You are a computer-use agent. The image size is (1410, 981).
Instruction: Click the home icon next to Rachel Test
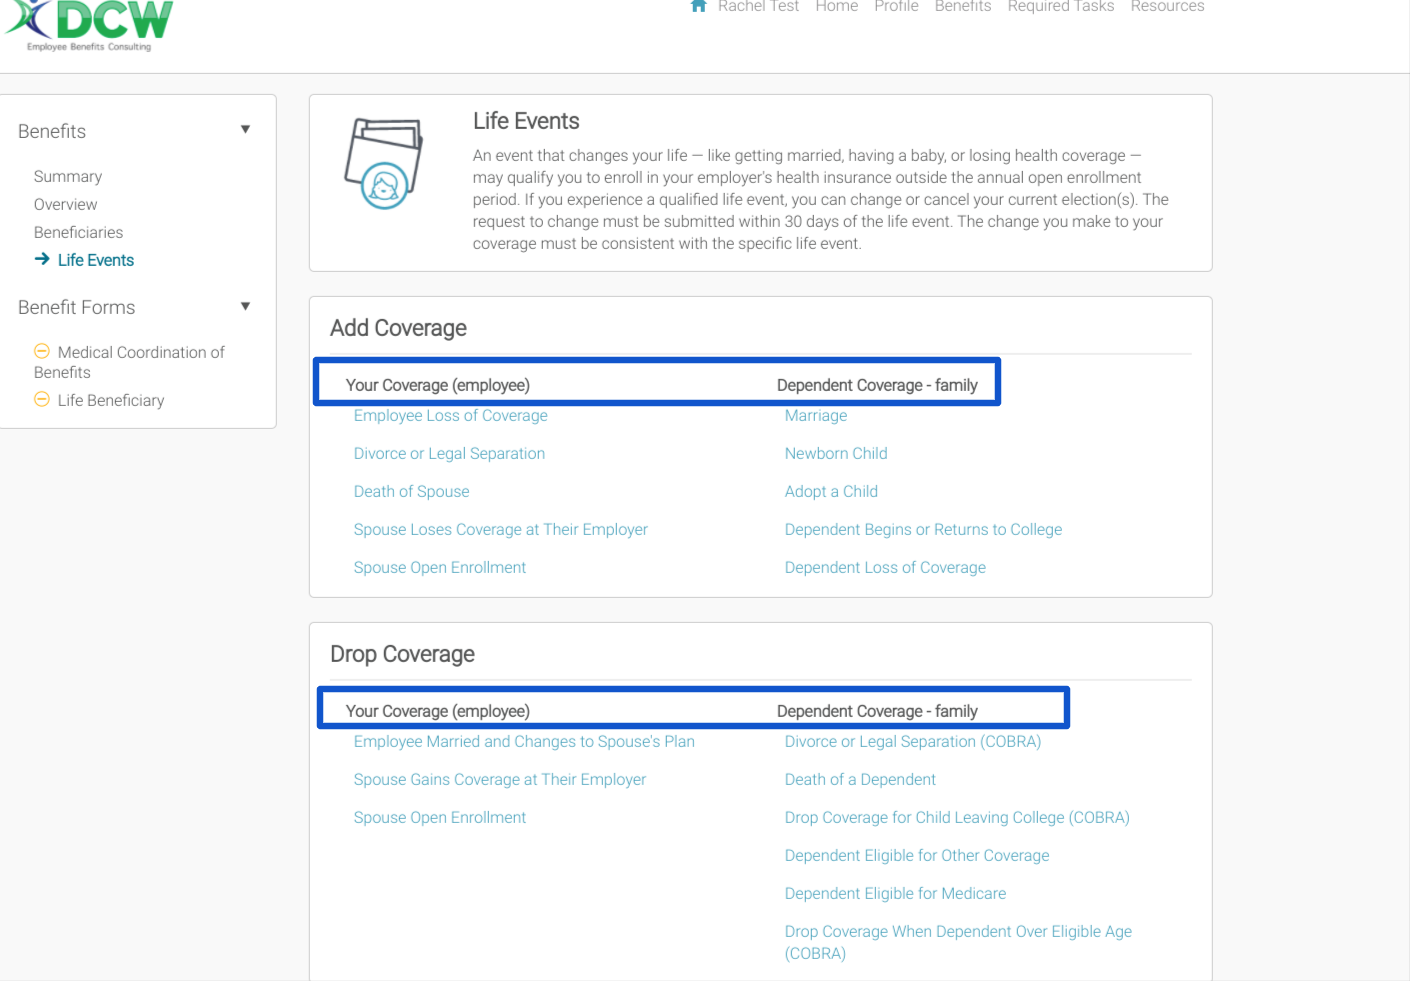(699, 6)
